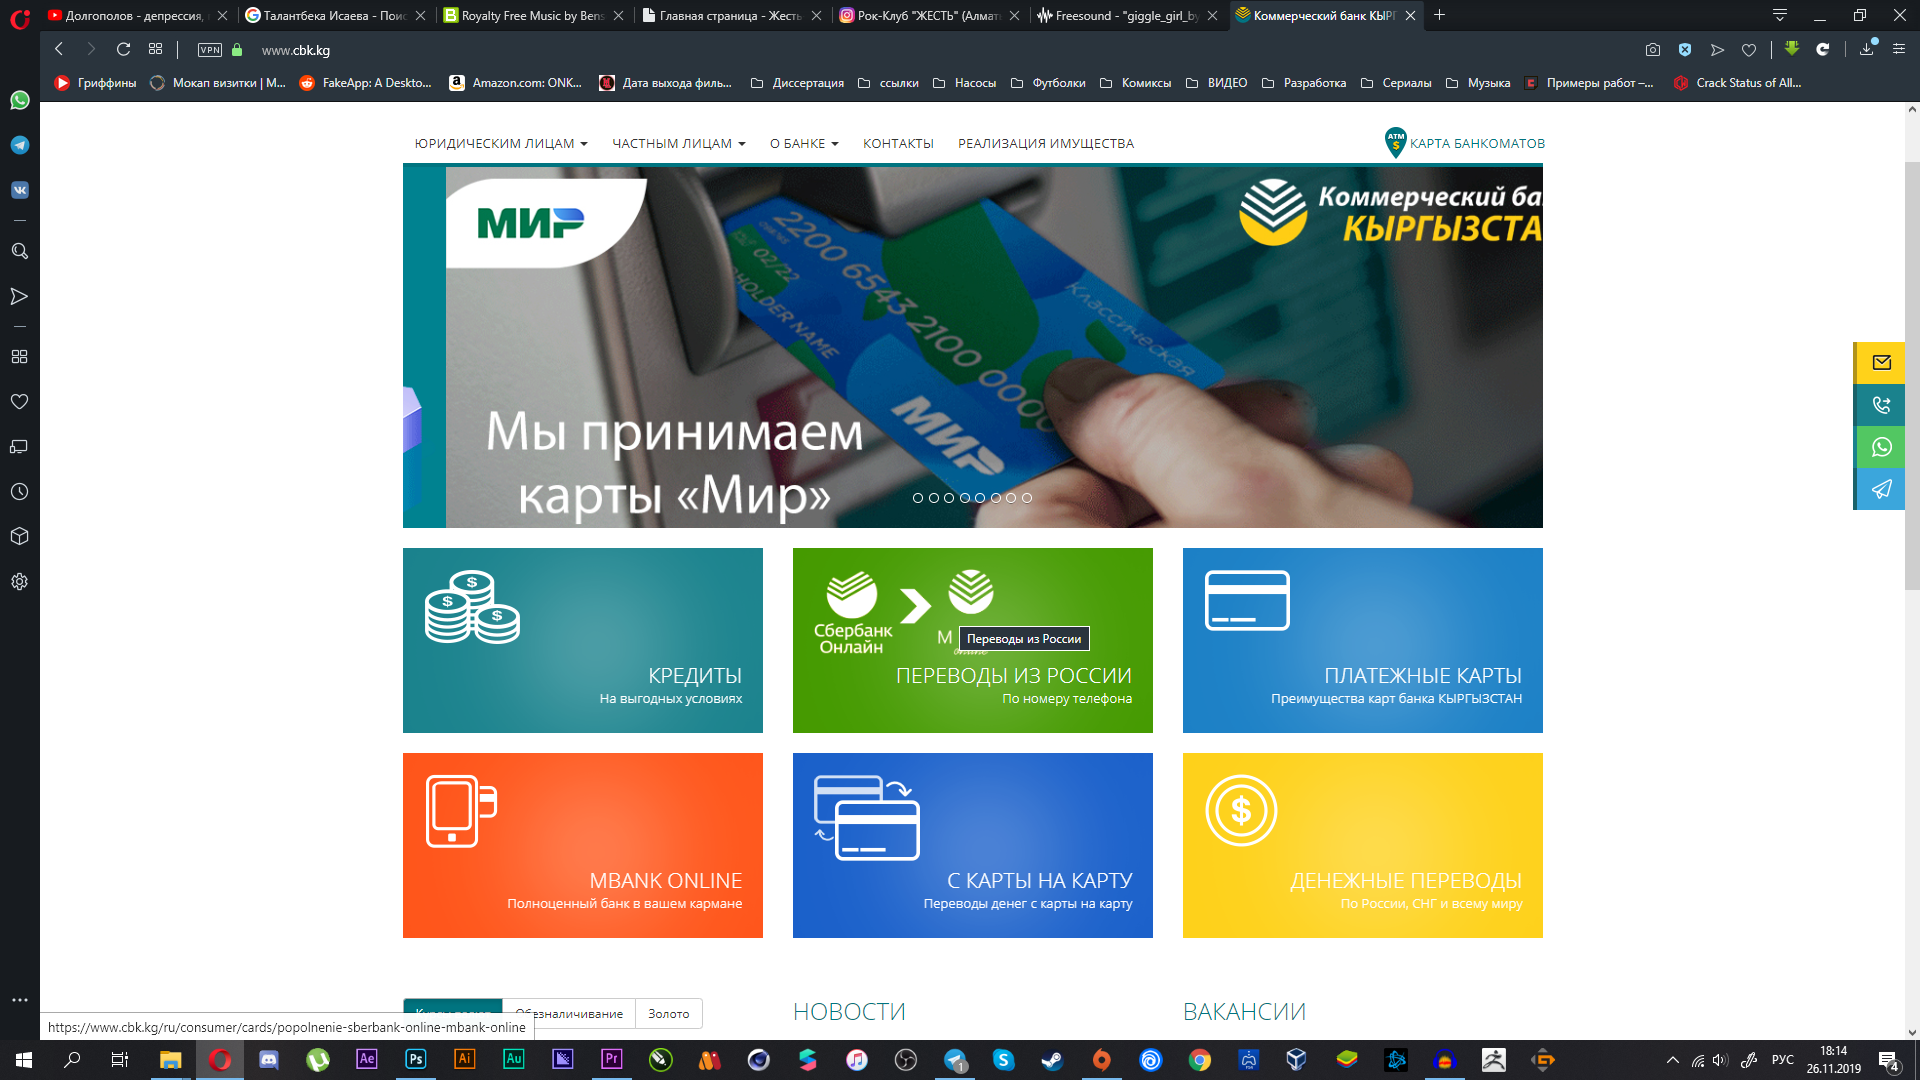Open the green WhatsApp side widget

[1881, 447]
